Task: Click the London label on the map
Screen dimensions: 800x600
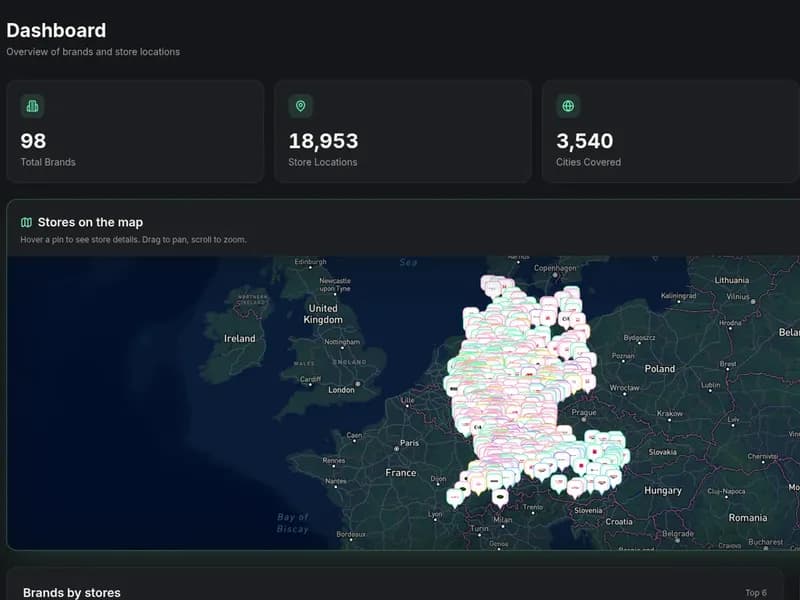Action: [341, 390]
